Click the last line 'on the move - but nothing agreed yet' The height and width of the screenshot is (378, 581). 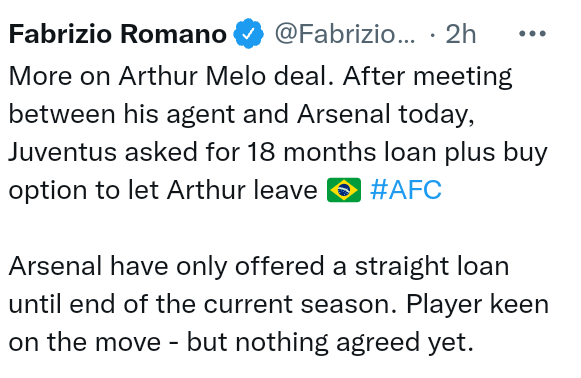(241, 342)
